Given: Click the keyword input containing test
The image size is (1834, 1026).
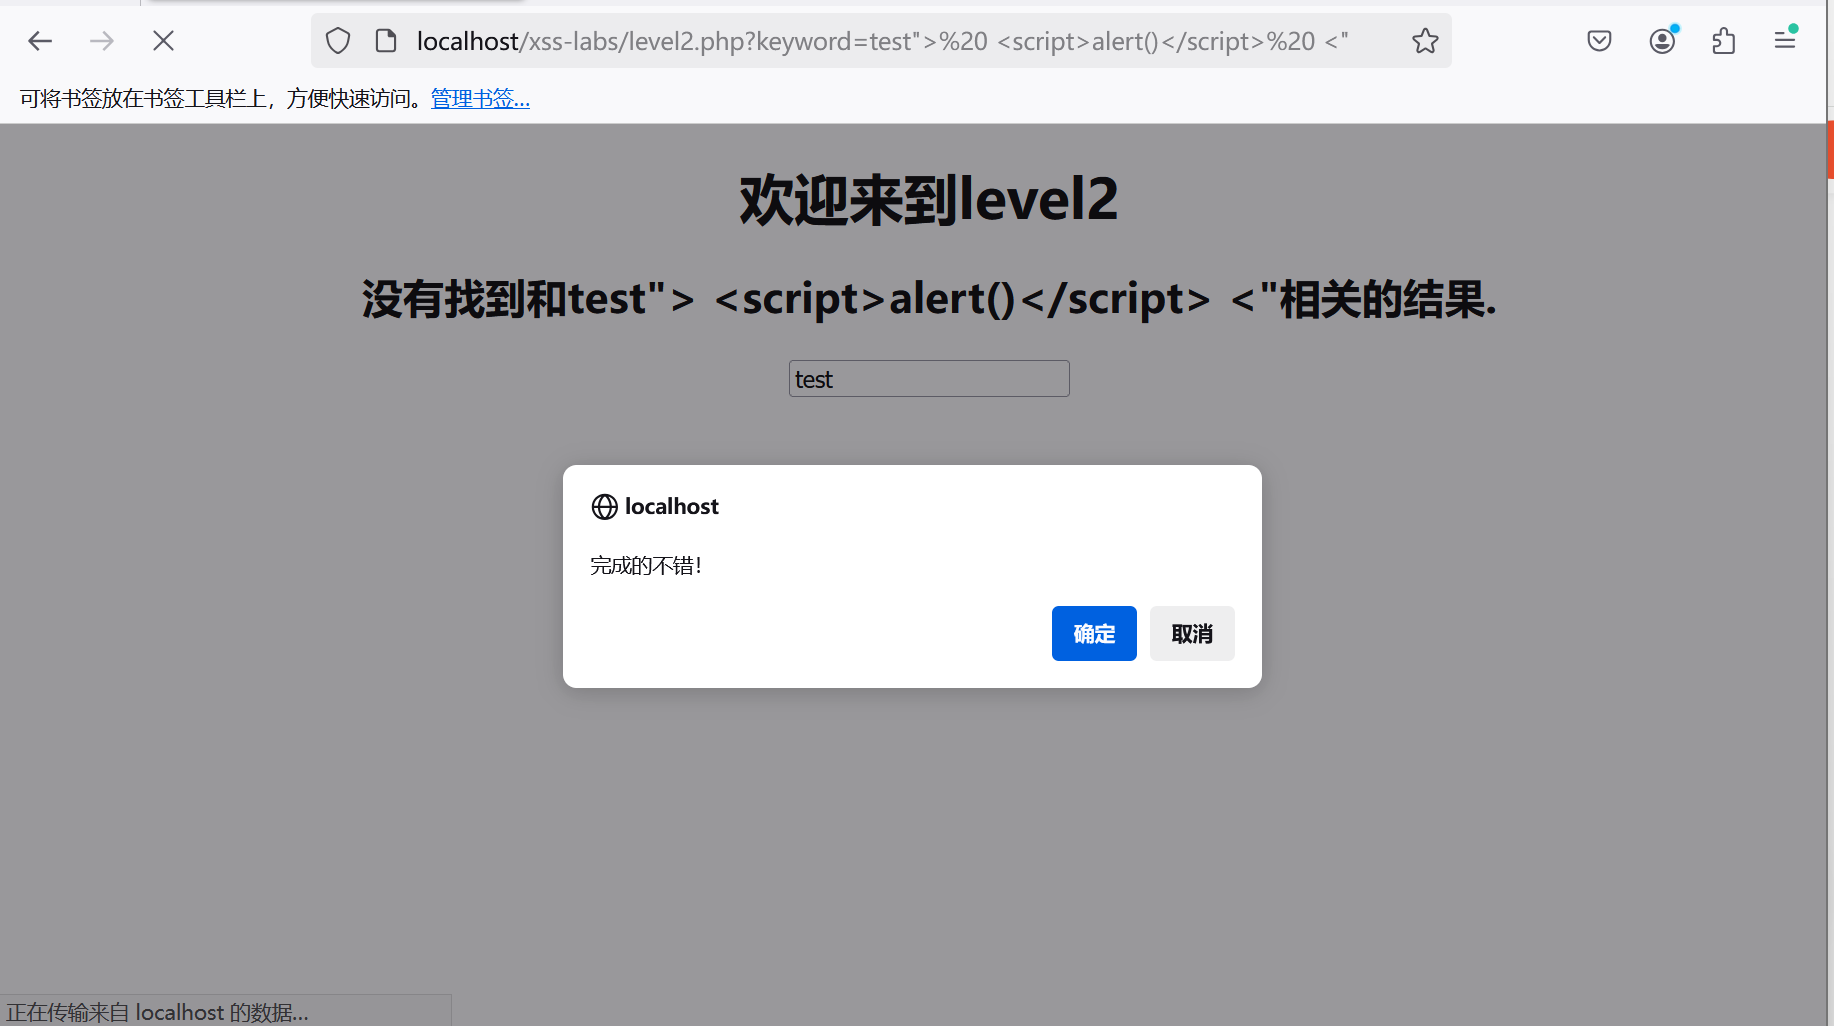Looking at the screenshot, I should (x=929, y=379).
